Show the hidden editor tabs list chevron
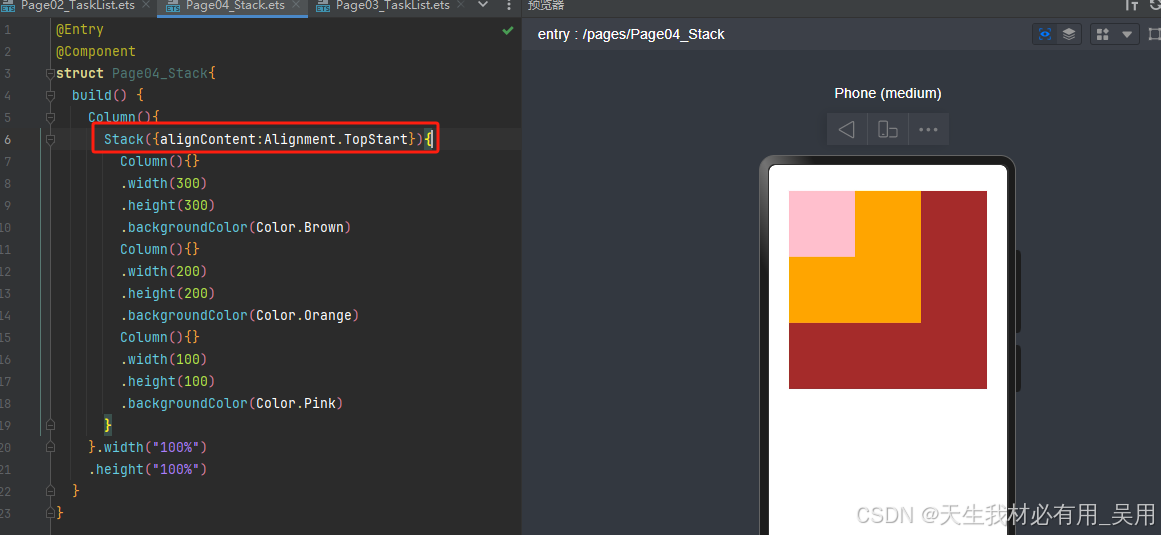Screen dimensions: 1161x535 tap(484, 5)
